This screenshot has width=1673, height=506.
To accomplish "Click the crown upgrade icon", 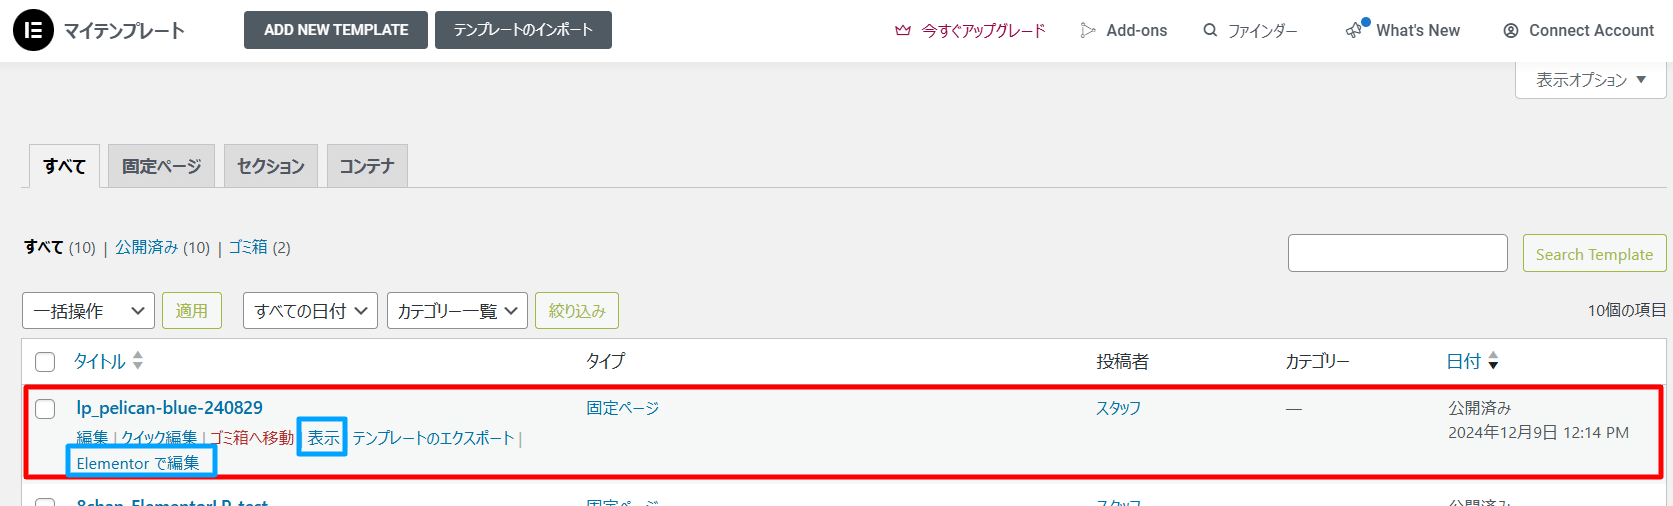I will [x=903, y=31].
